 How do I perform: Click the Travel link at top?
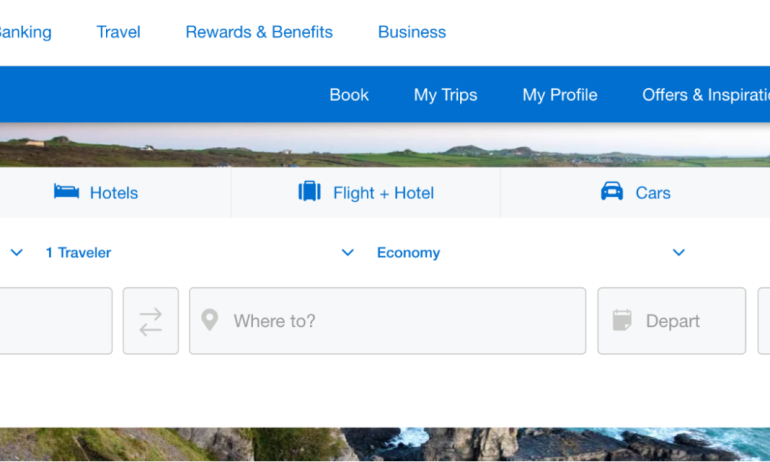click(x=118, y=32)
